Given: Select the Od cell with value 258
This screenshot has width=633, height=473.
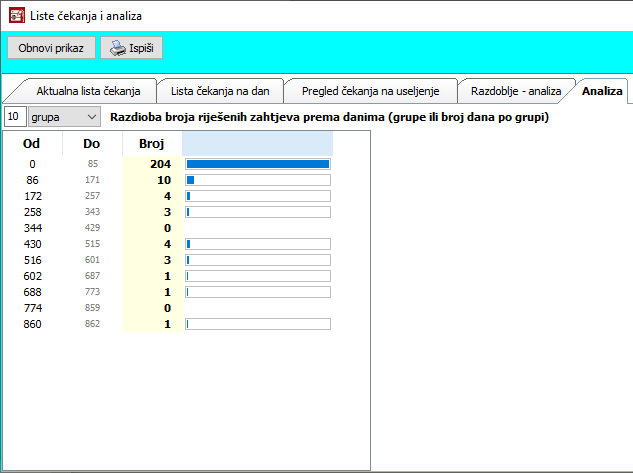Looking at the screenshot, I should pyautogui.click(x=31, y=212).
